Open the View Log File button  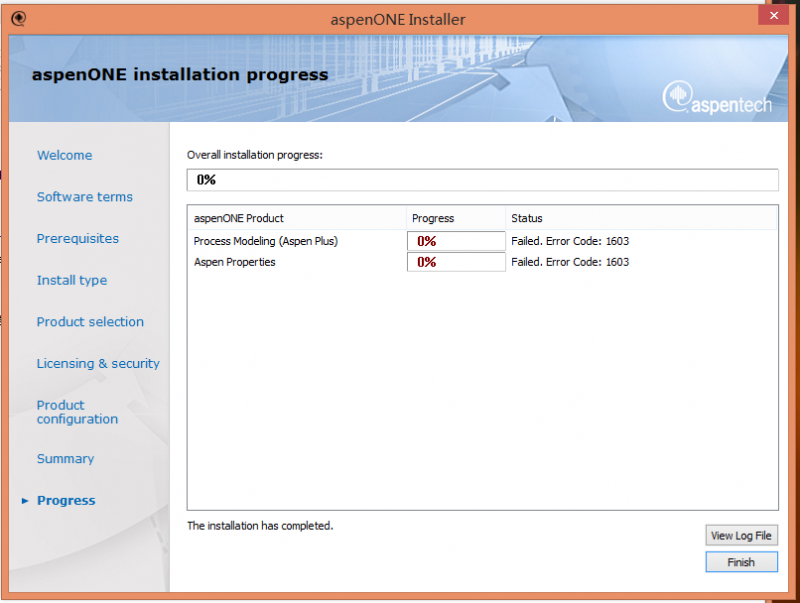click(741, 535)
